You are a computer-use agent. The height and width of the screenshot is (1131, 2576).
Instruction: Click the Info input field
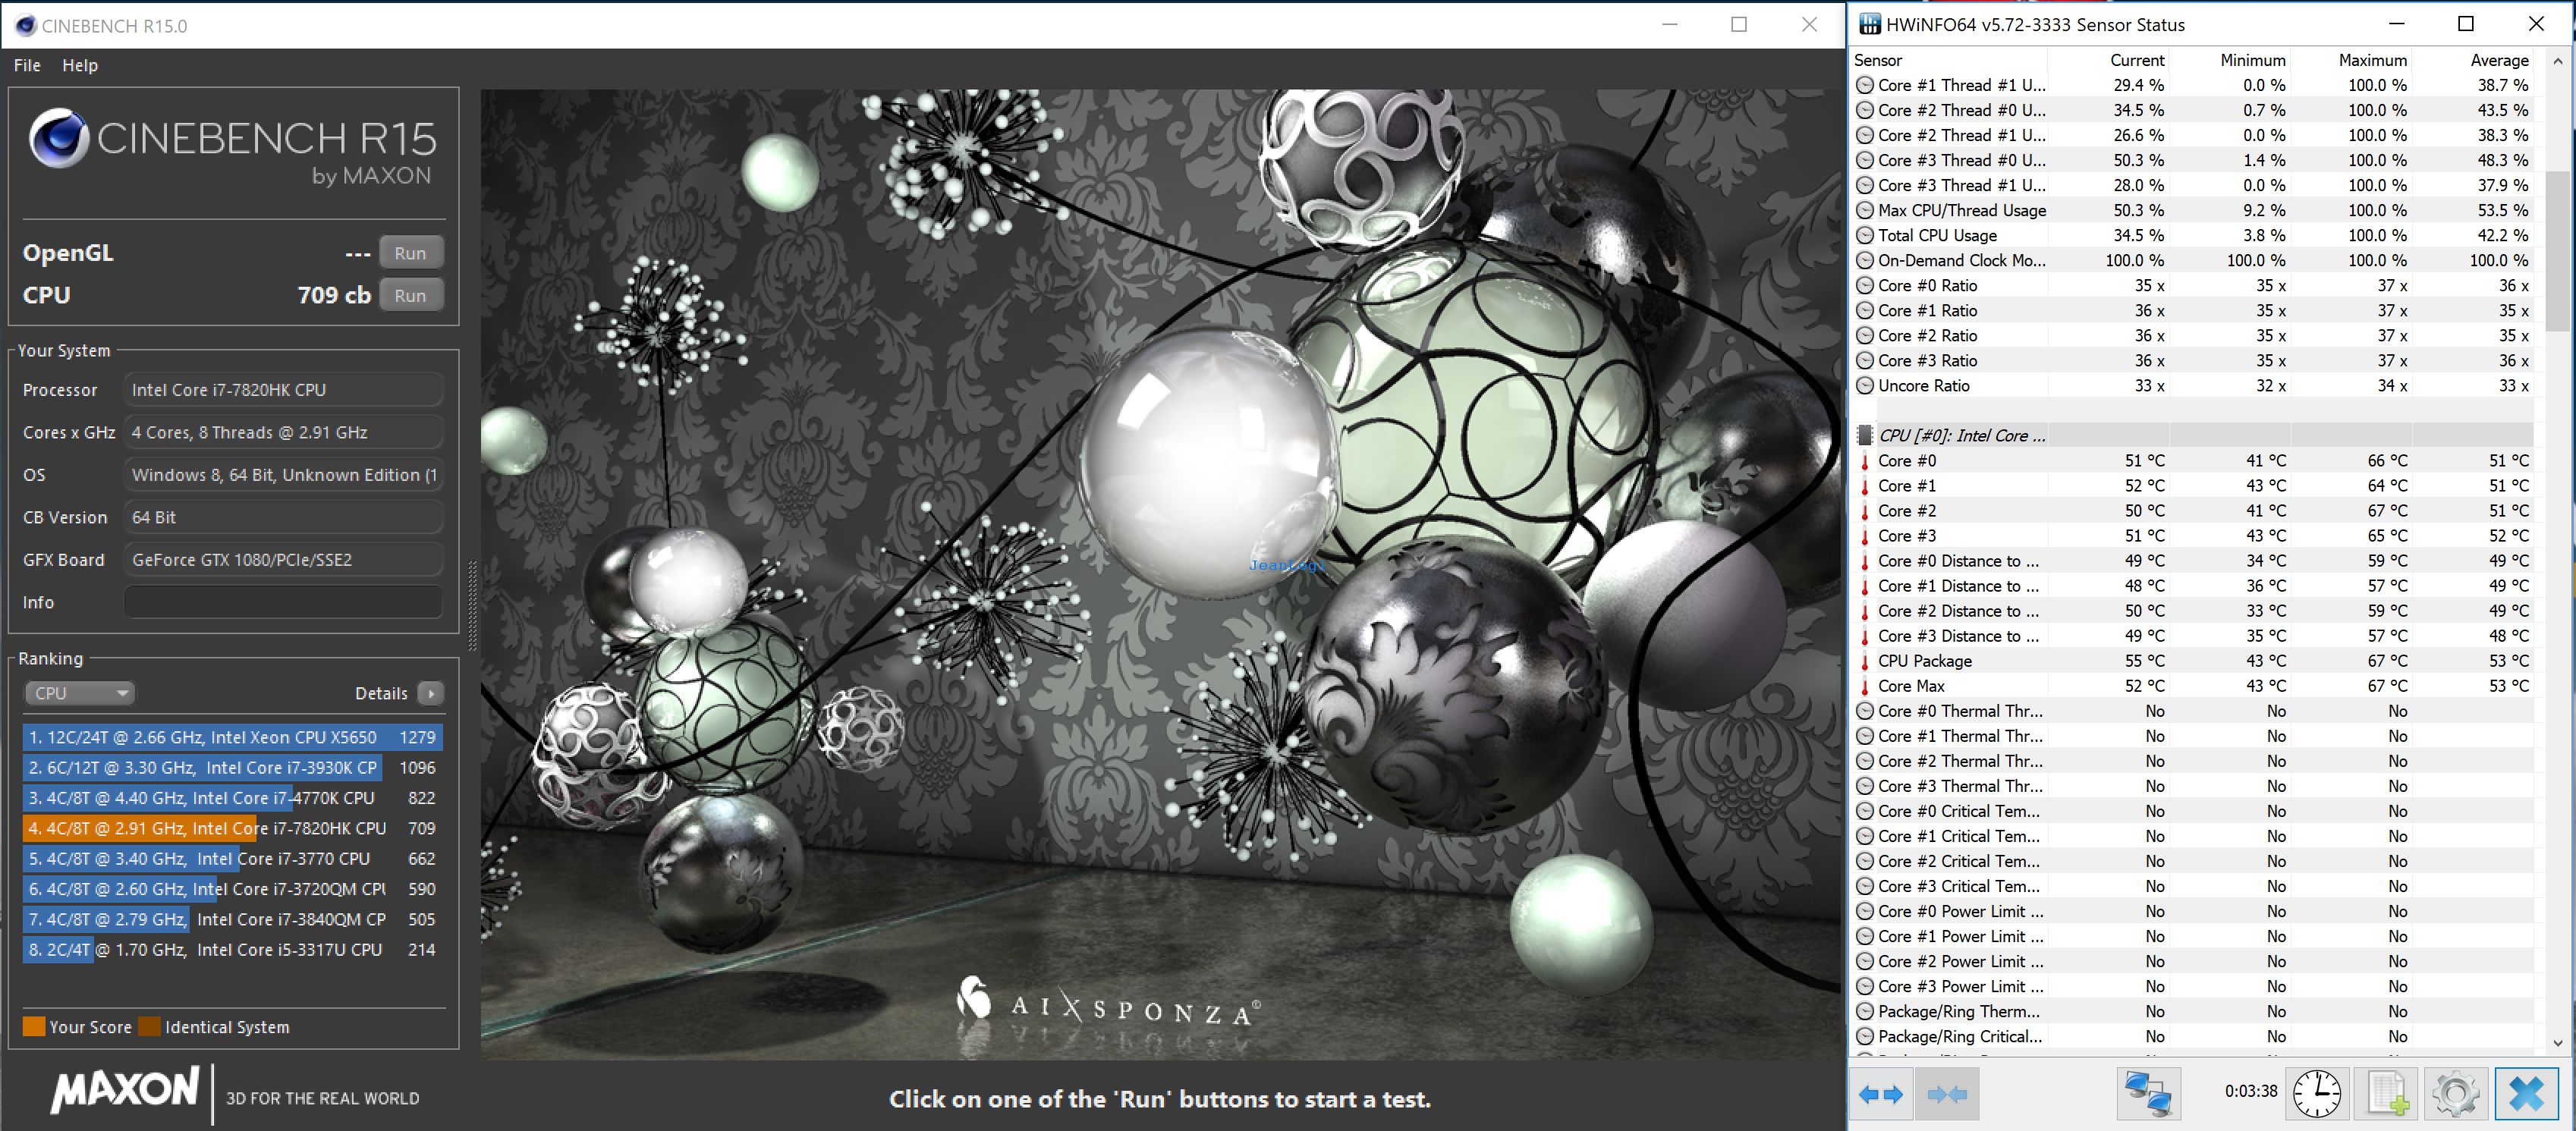tap(283, 602)
